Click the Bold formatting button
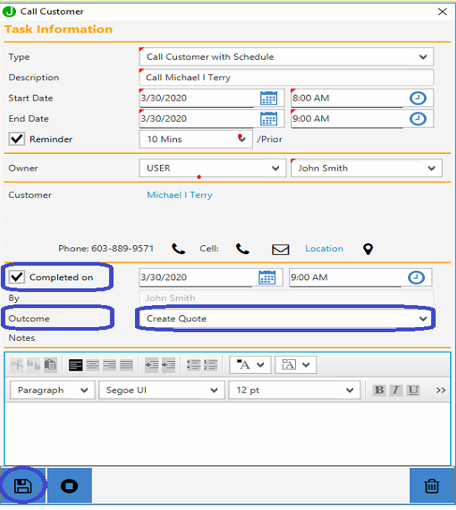 [379, 390]
